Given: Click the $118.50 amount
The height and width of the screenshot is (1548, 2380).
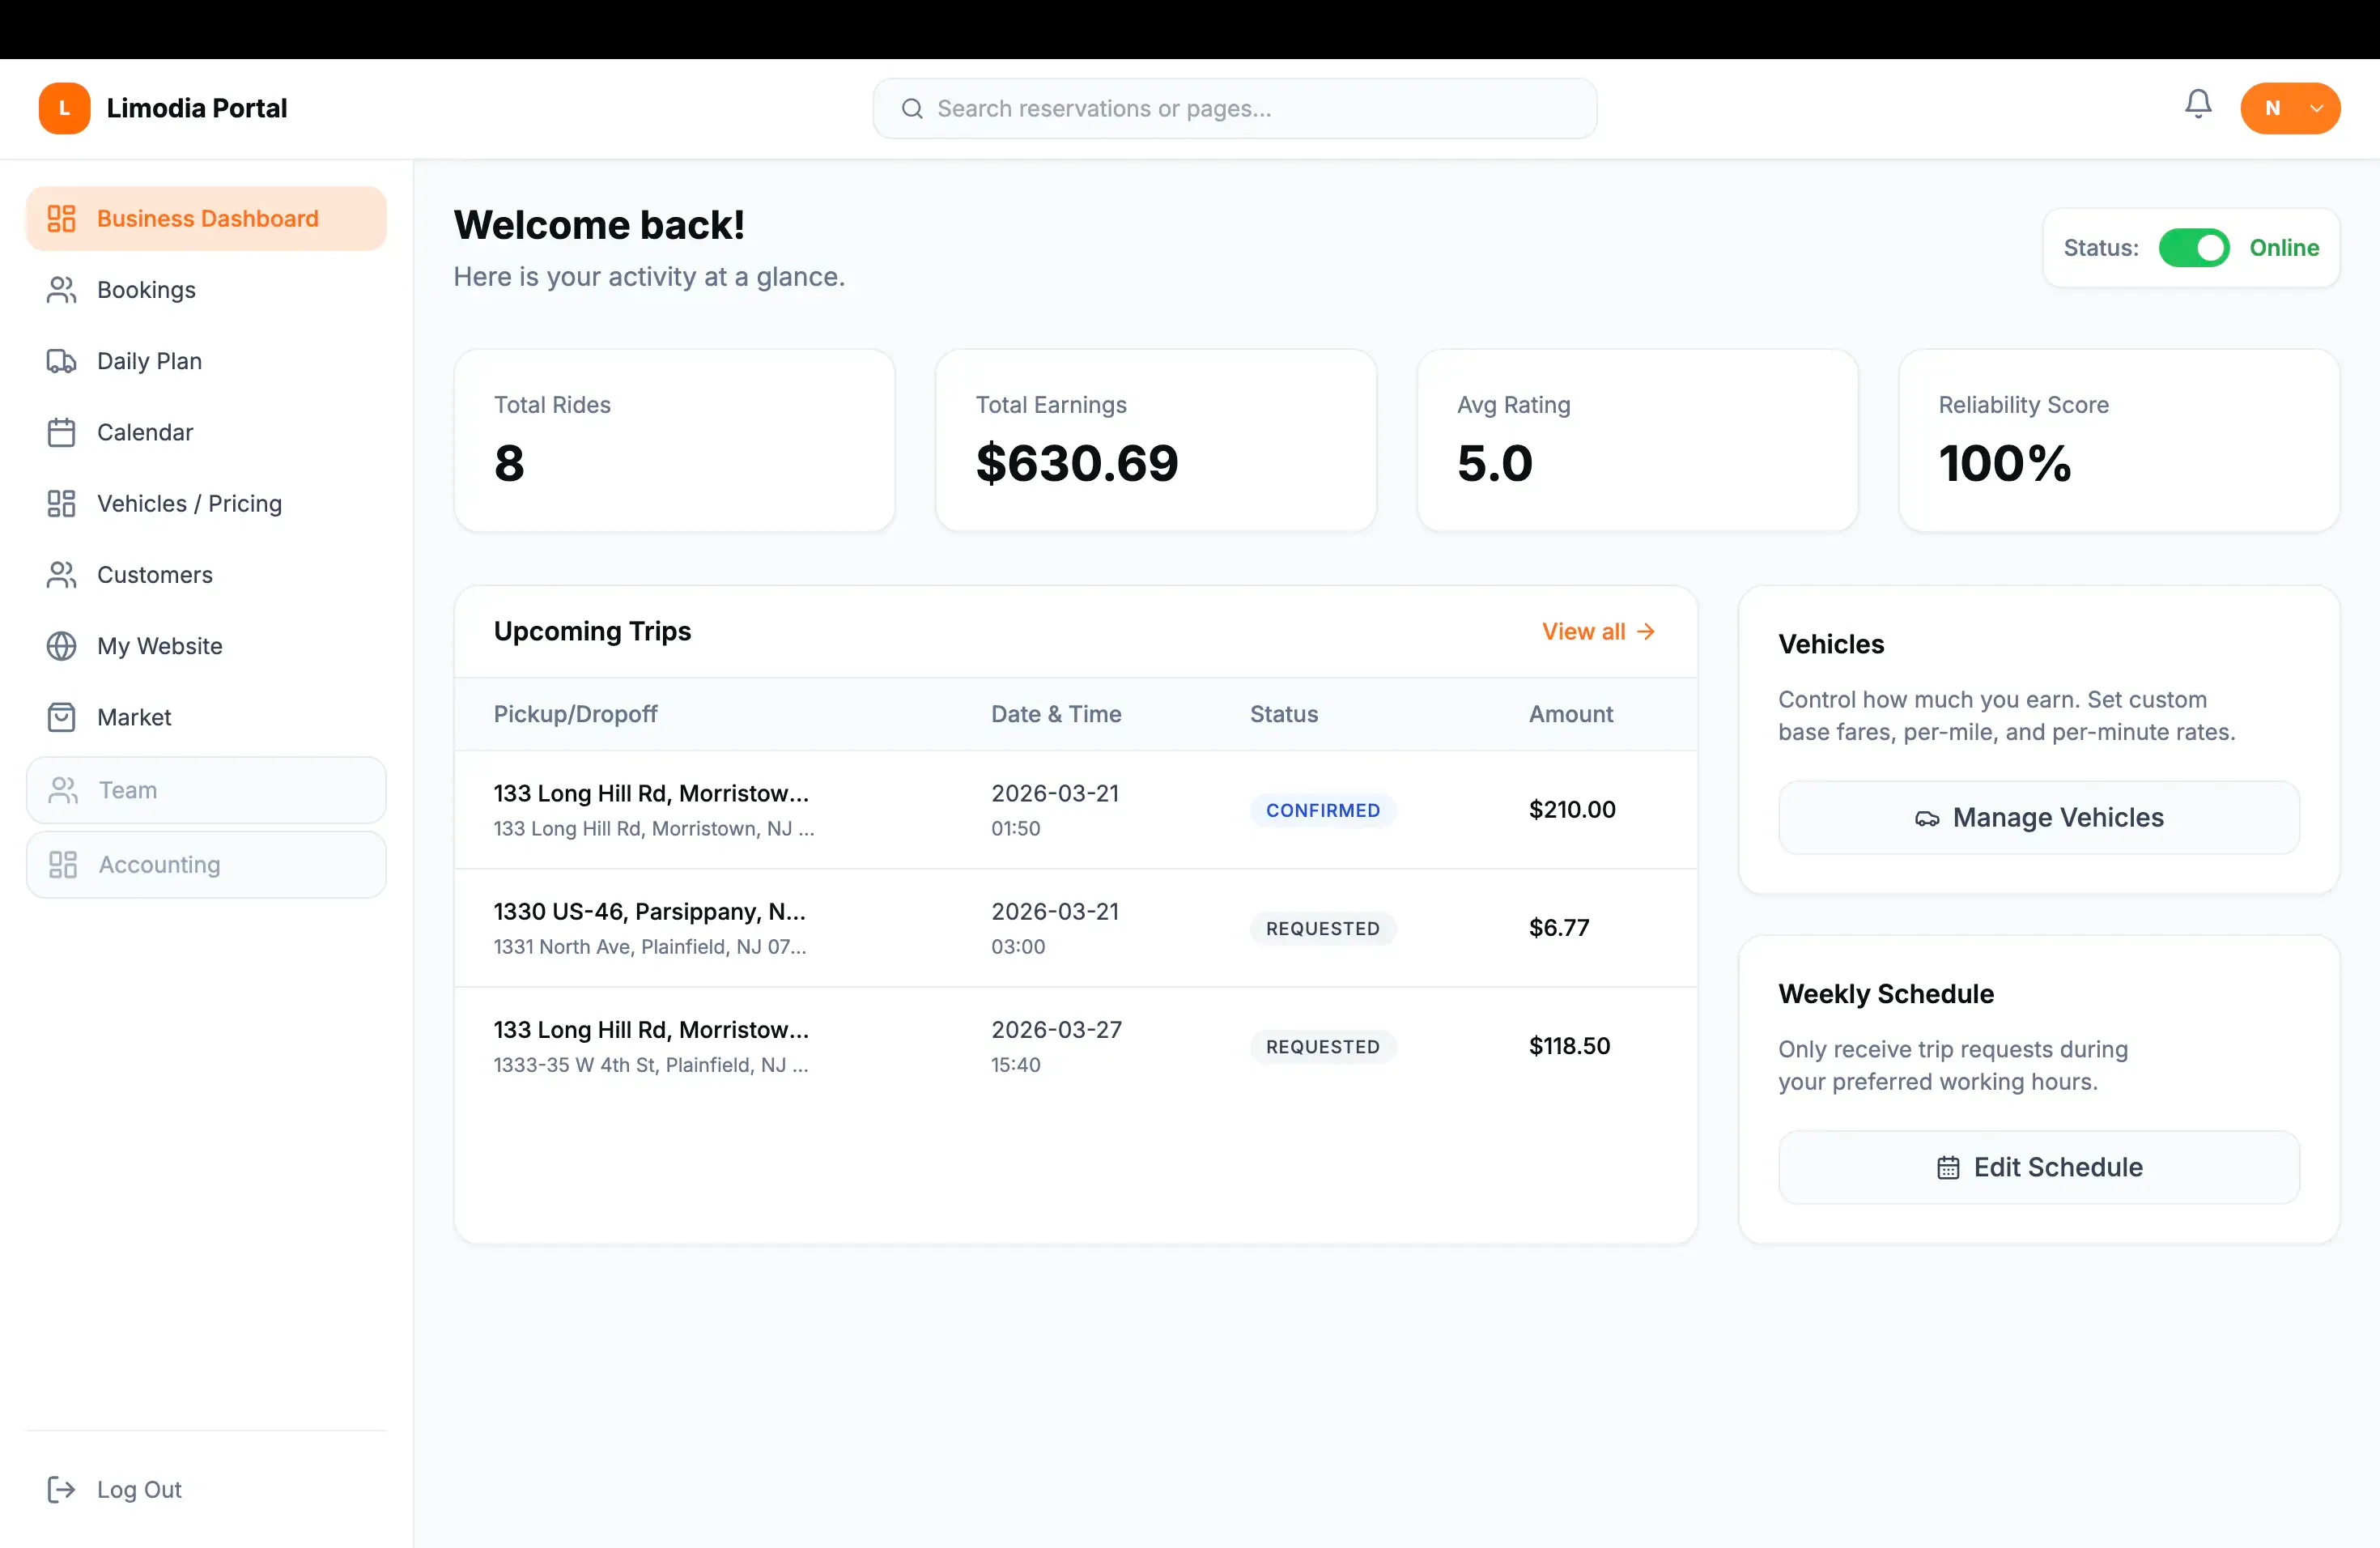Looking at the screenshot, I should pyautogui.click(x=1569, y=1045).
